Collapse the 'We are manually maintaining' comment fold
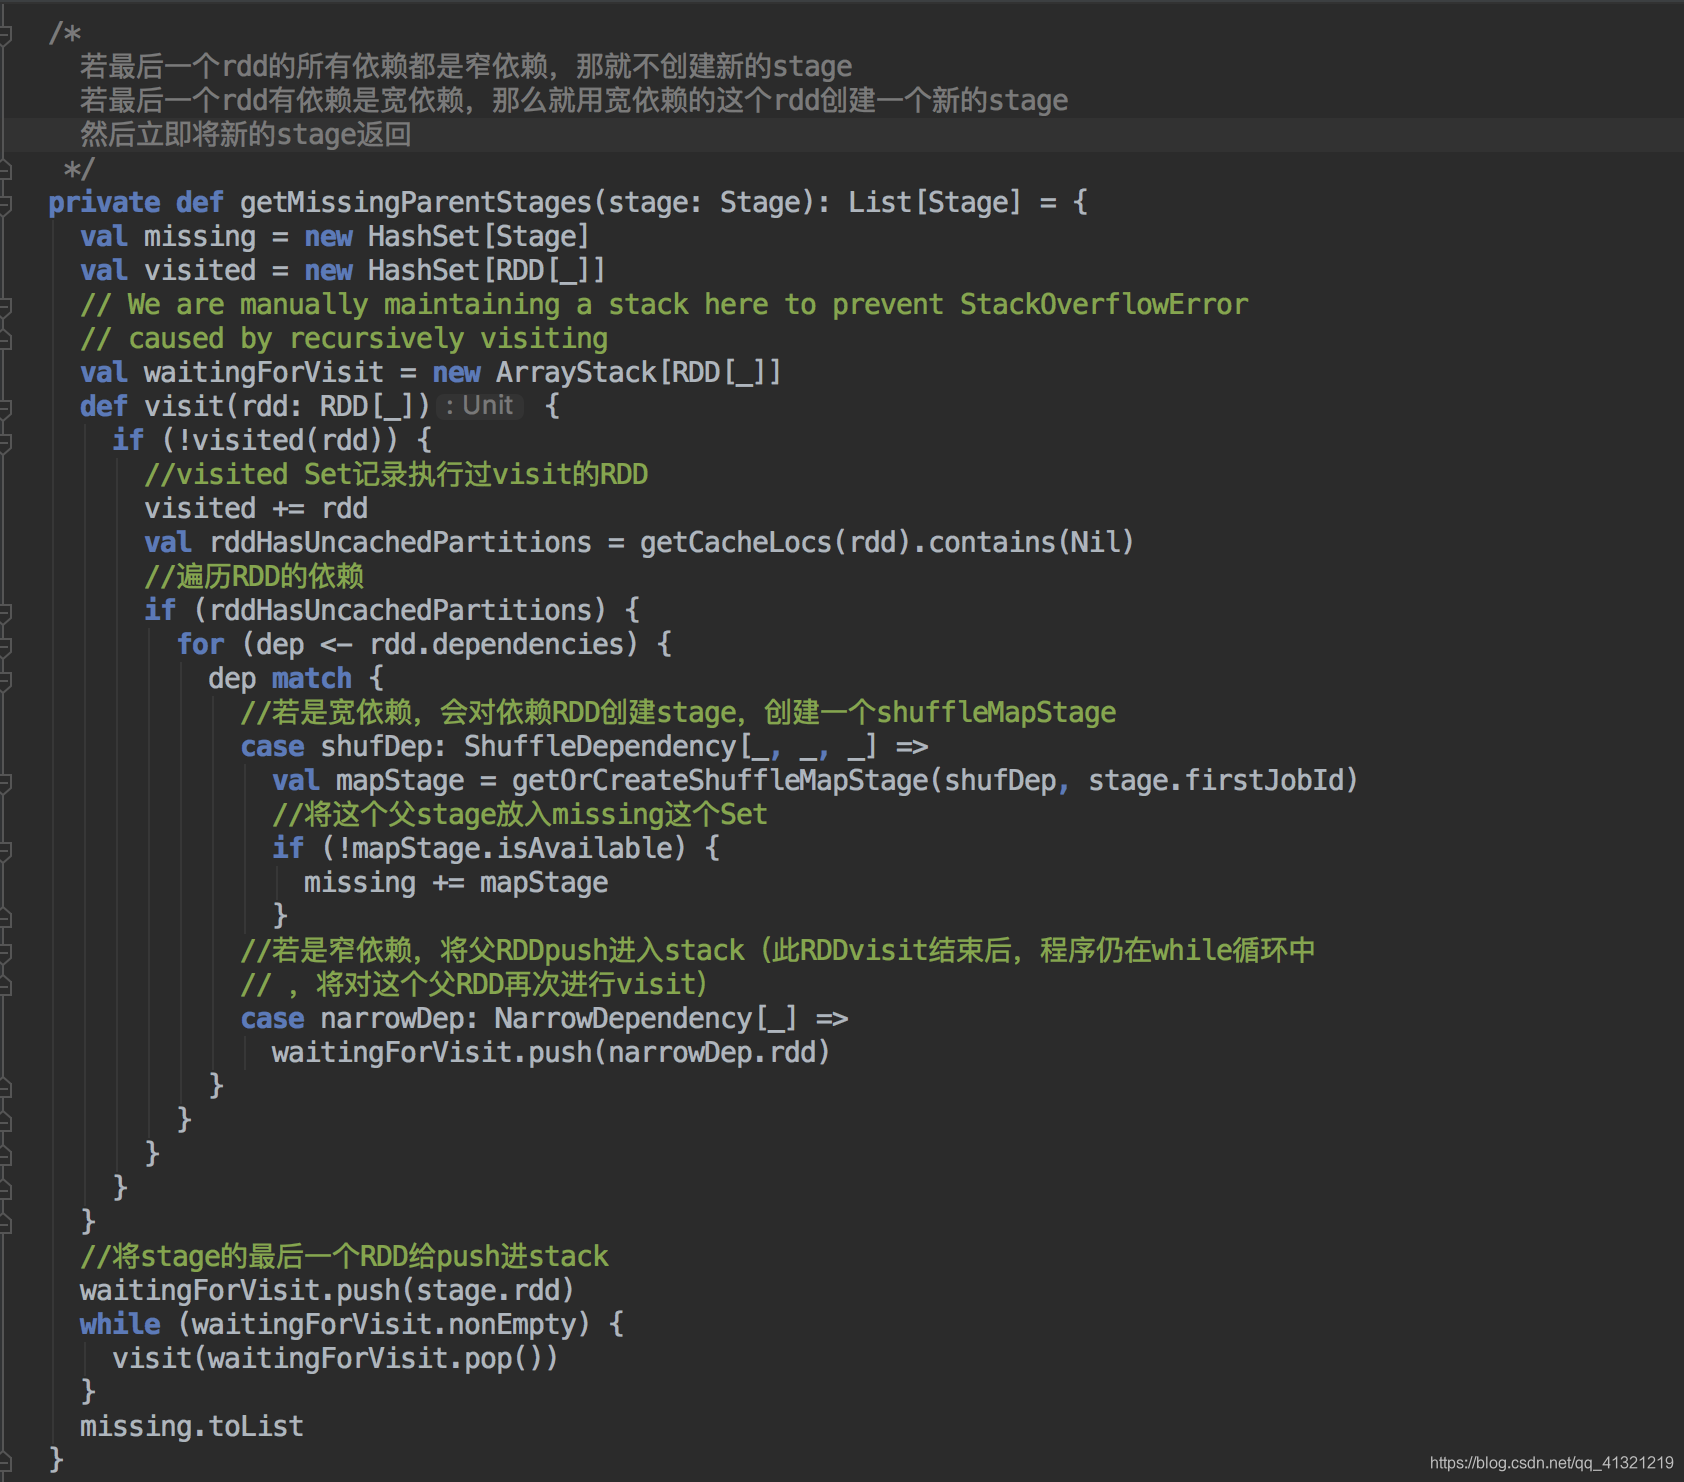This screenshot has height=1482, width=1684. point(5,306)
